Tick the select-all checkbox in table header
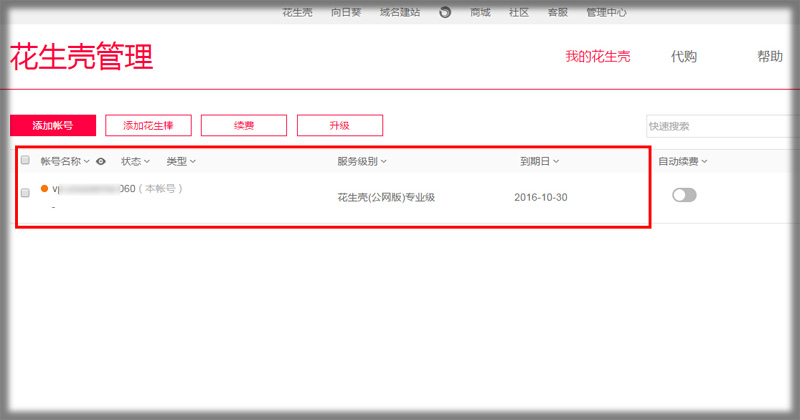Image resolution: width=800 pixels, height=420 pixels. click(25, 160)
